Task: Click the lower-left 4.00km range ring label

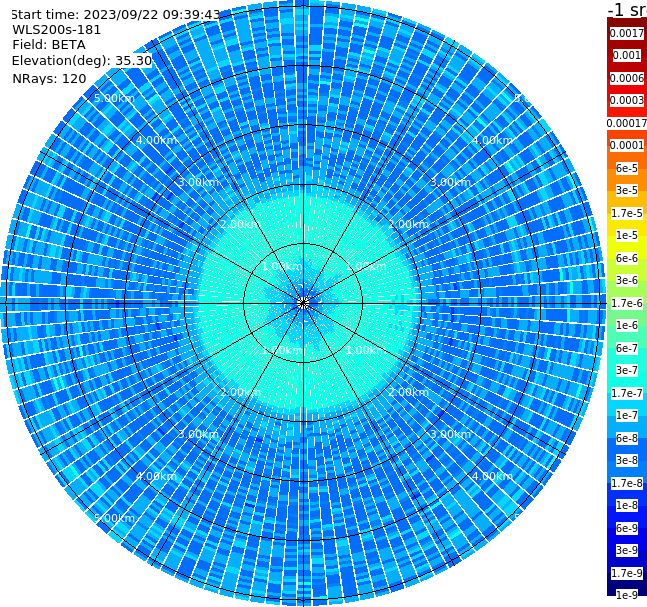Action: coord(156,476)
